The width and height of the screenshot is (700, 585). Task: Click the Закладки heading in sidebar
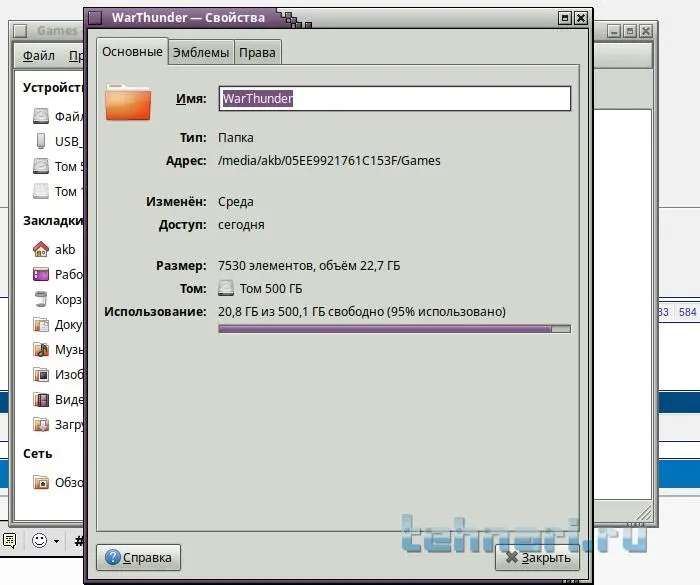tap(53, 221)
